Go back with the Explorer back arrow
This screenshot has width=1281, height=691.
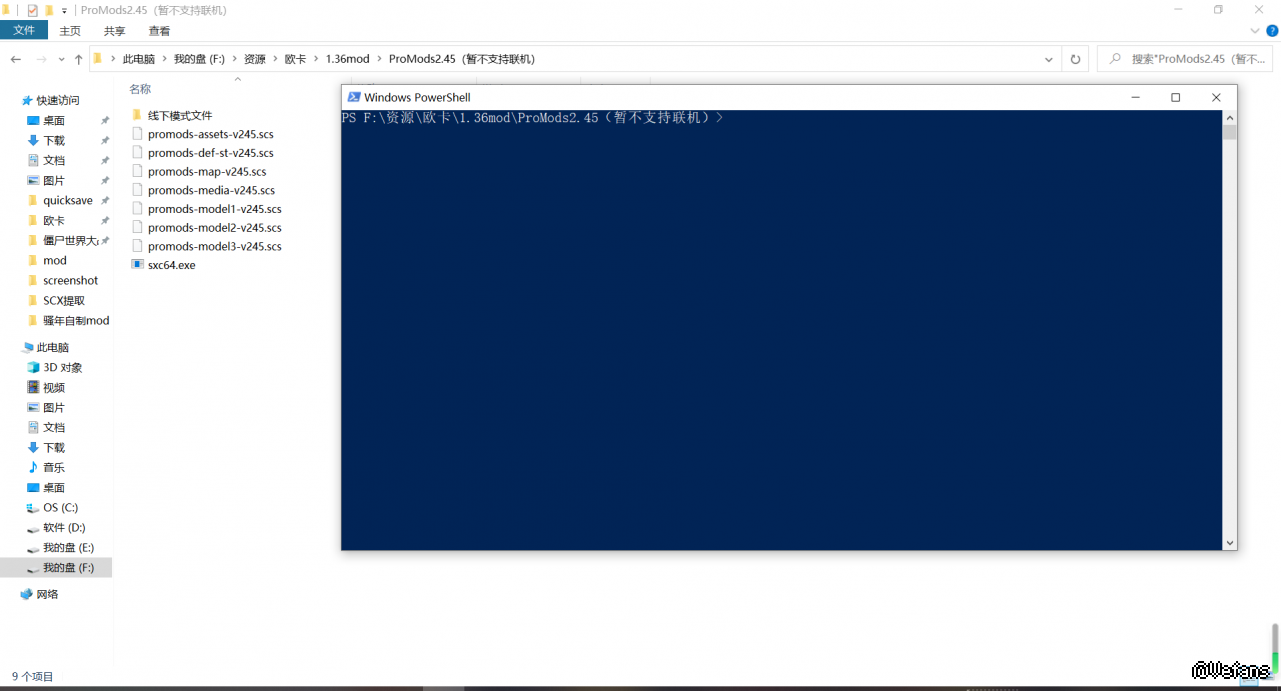click(x=16, y=59)
